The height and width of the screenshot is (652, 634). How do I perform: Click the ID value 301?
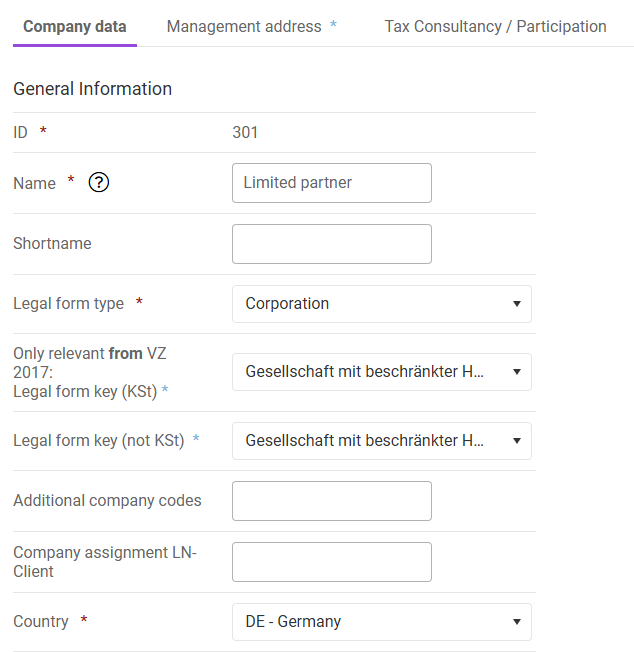[x=245, y=133]
